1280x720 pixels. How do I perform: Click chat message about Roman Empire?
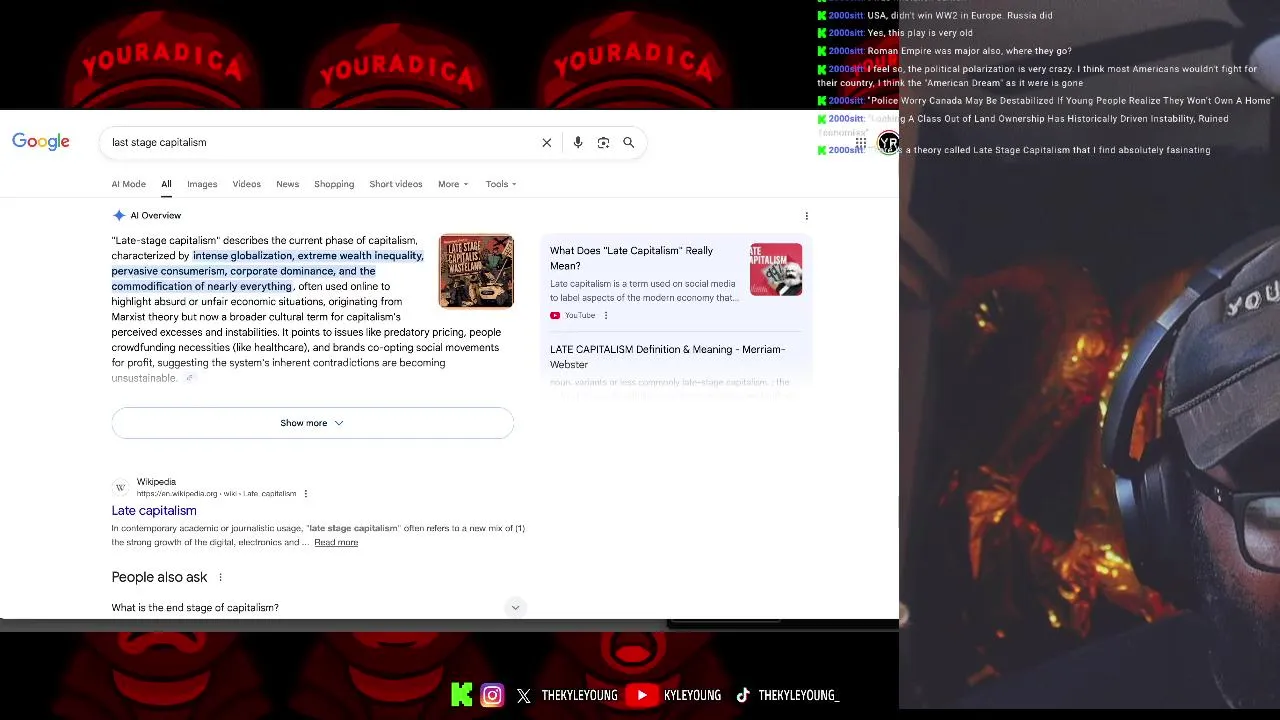[945, 51]
